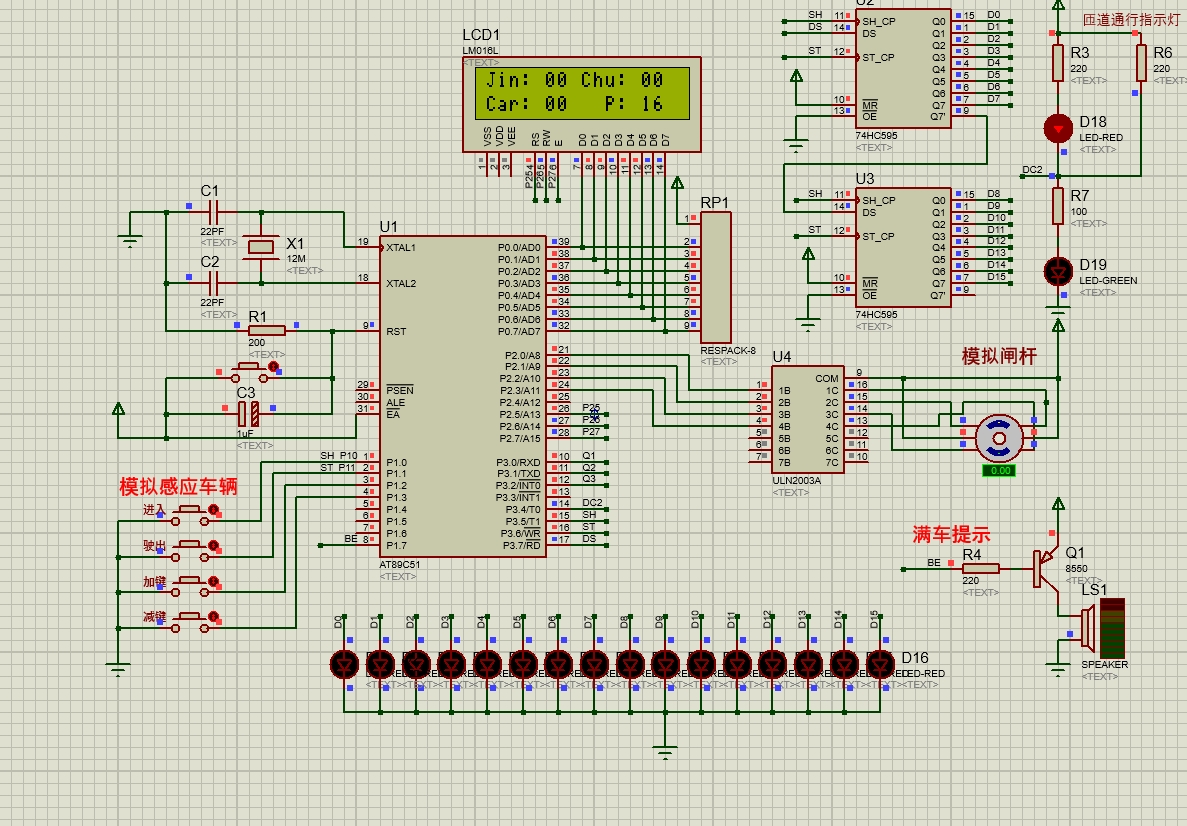Click the motor '0.00' angle readout
Screen dimensions: 1187x826
[999, 470]
